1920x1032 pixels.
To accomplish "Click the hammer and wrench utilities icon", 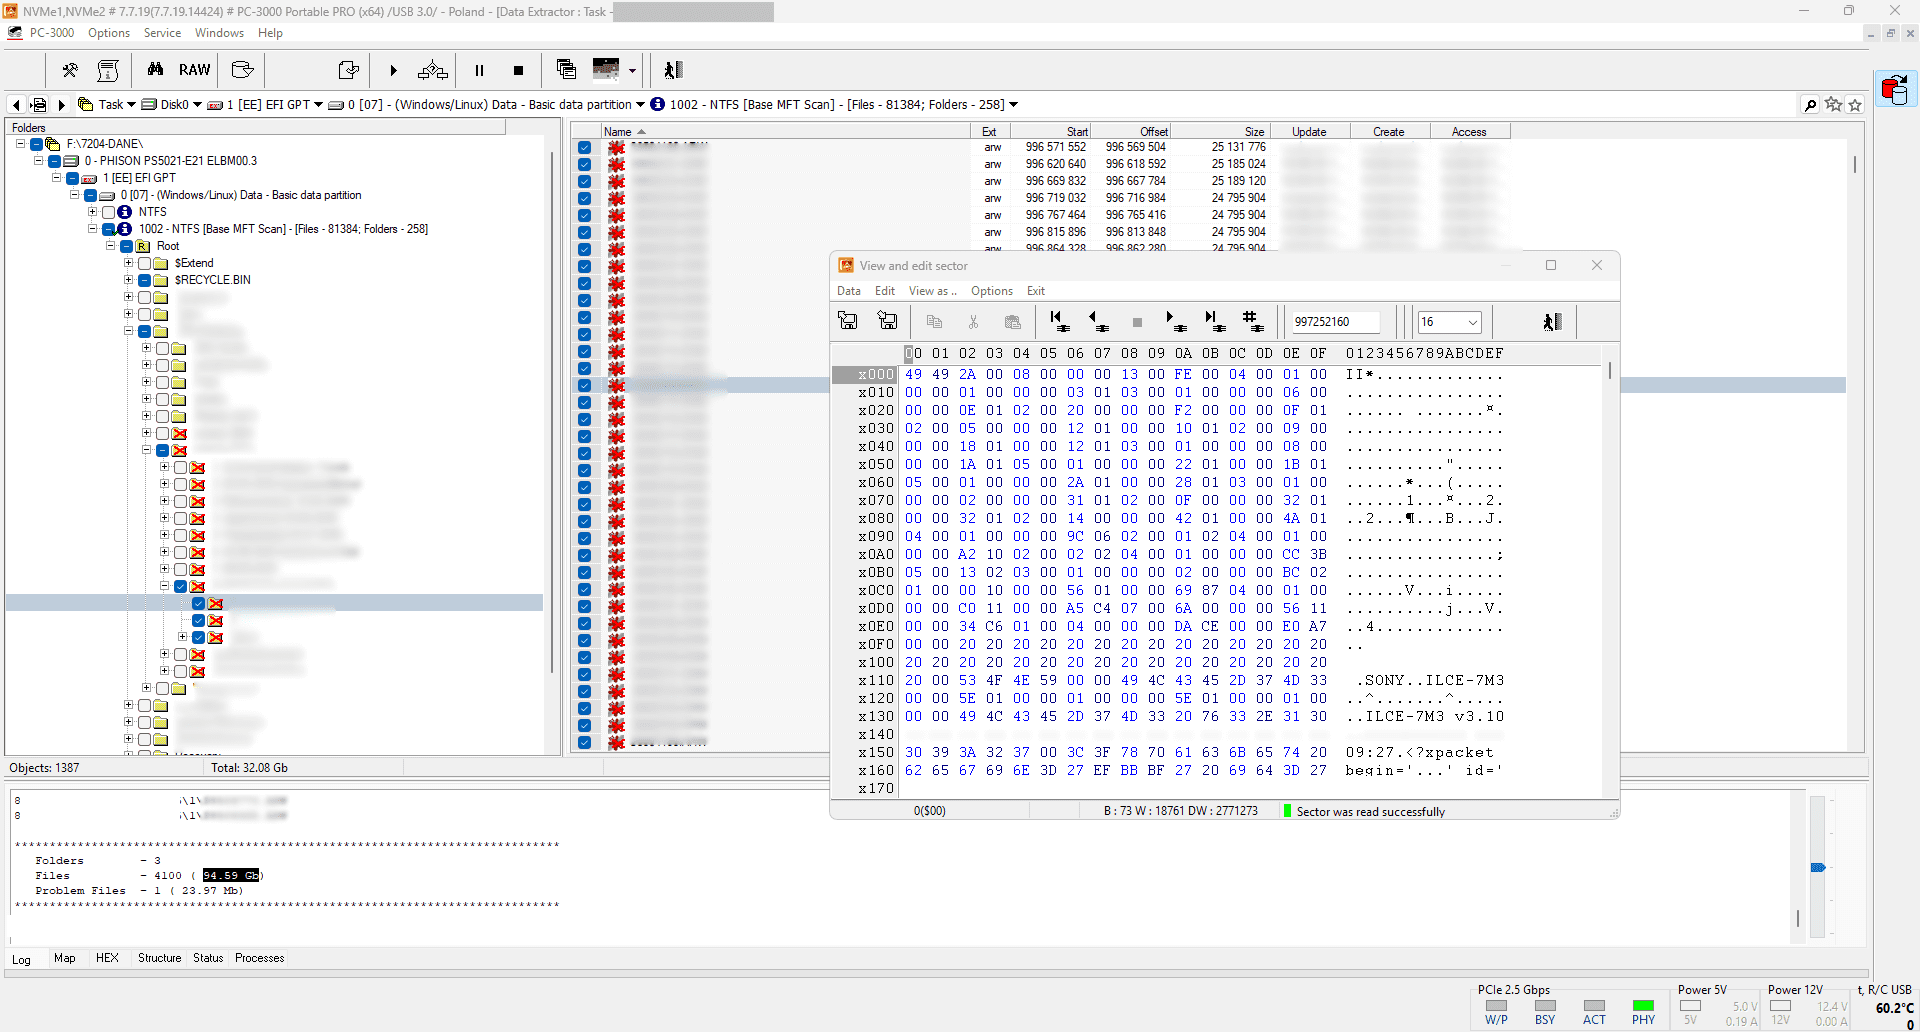I will point(70,70).
